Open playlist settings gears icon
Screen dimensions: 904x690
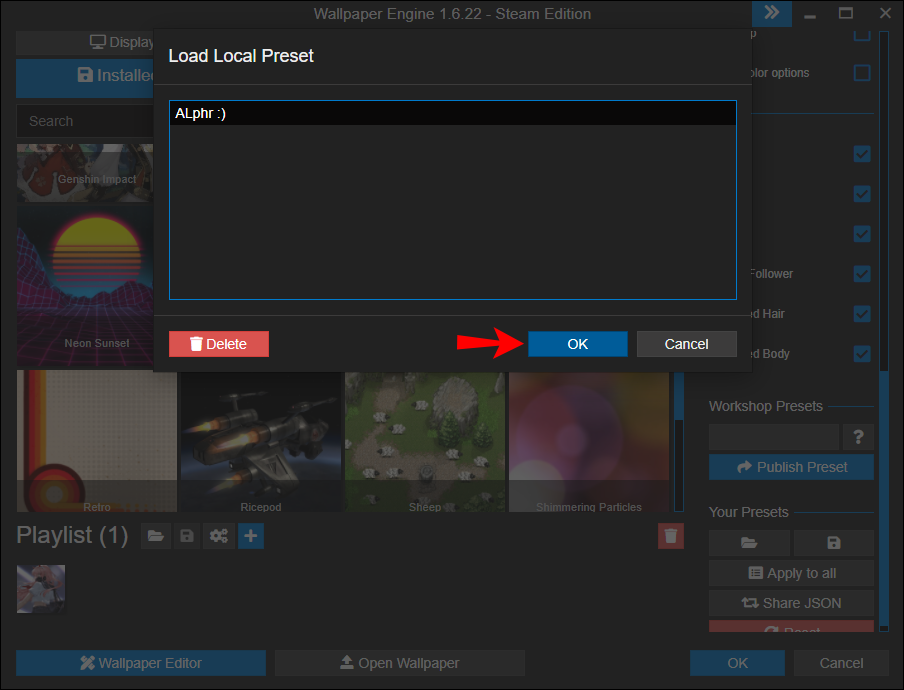coord(219,536)
